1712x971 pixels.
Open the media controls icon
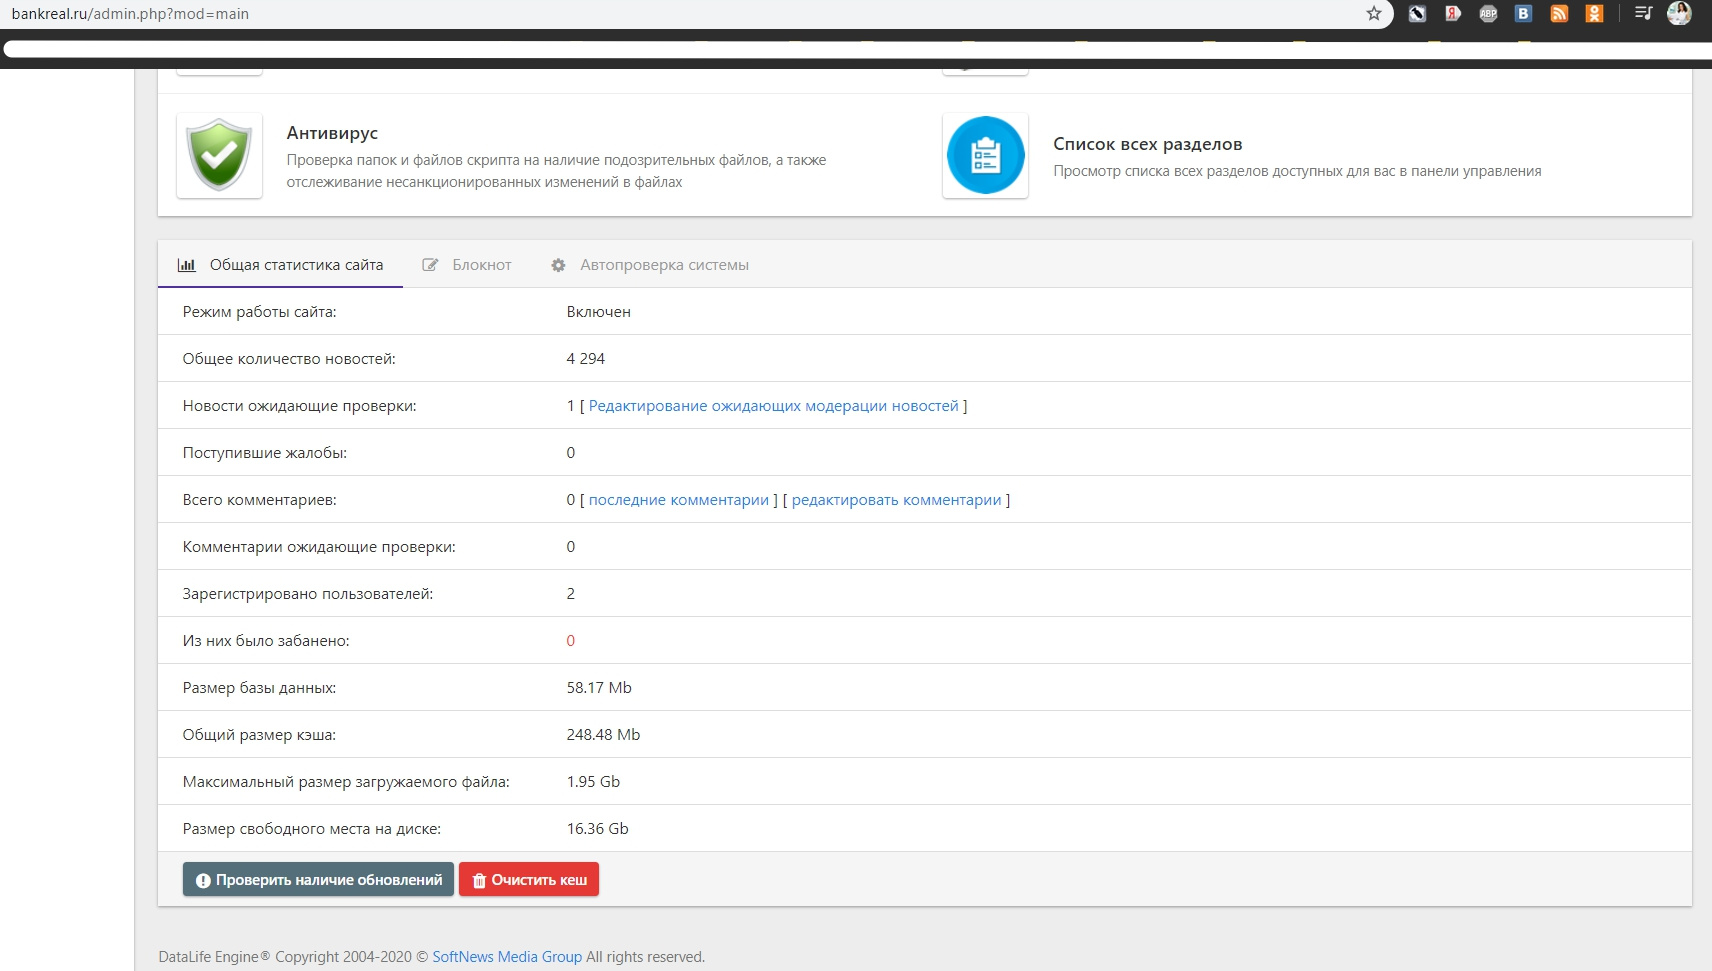click(x=1643, y=13)
